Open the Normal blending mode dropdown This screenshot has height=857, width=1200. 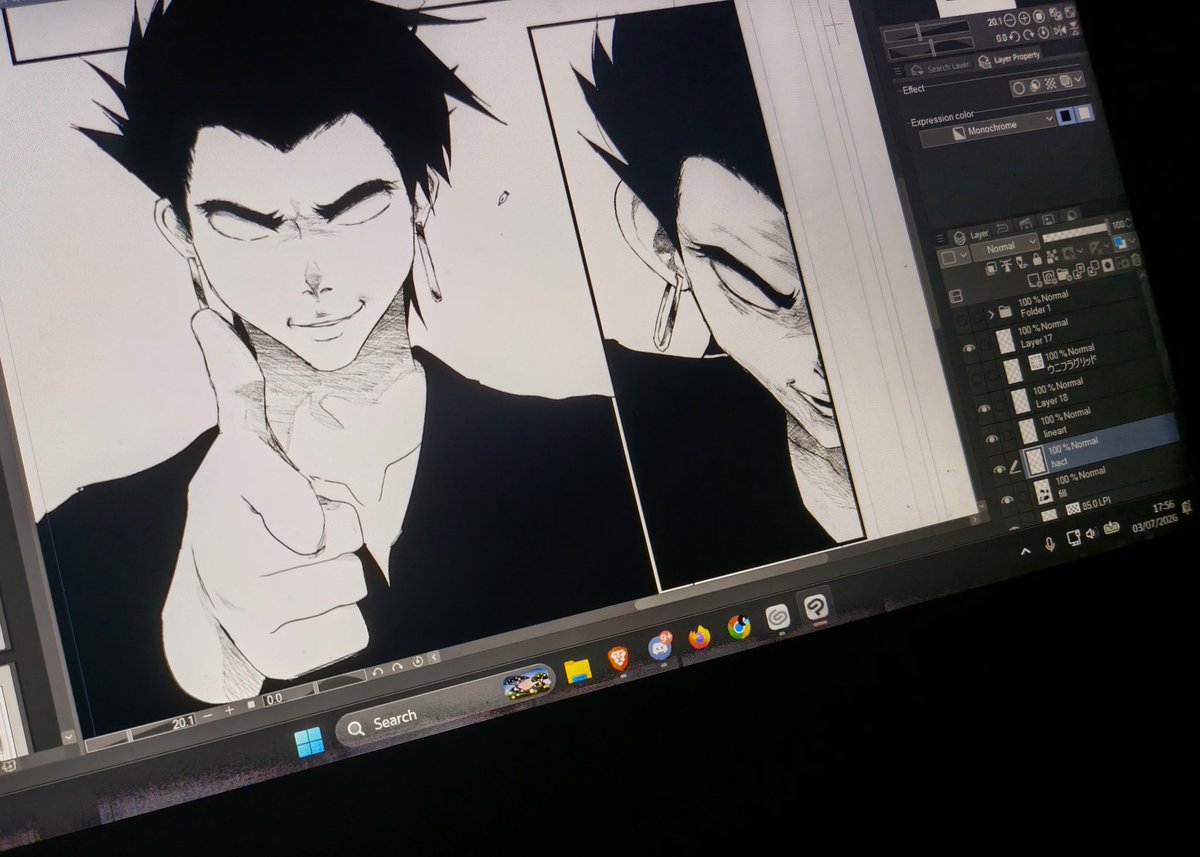pos(1005,247)
